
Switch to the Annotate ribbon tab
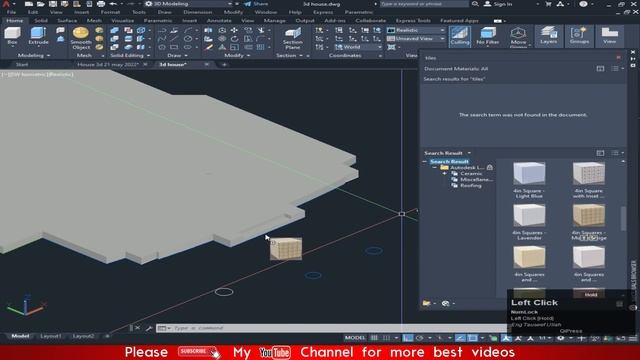tap(219, 20)
